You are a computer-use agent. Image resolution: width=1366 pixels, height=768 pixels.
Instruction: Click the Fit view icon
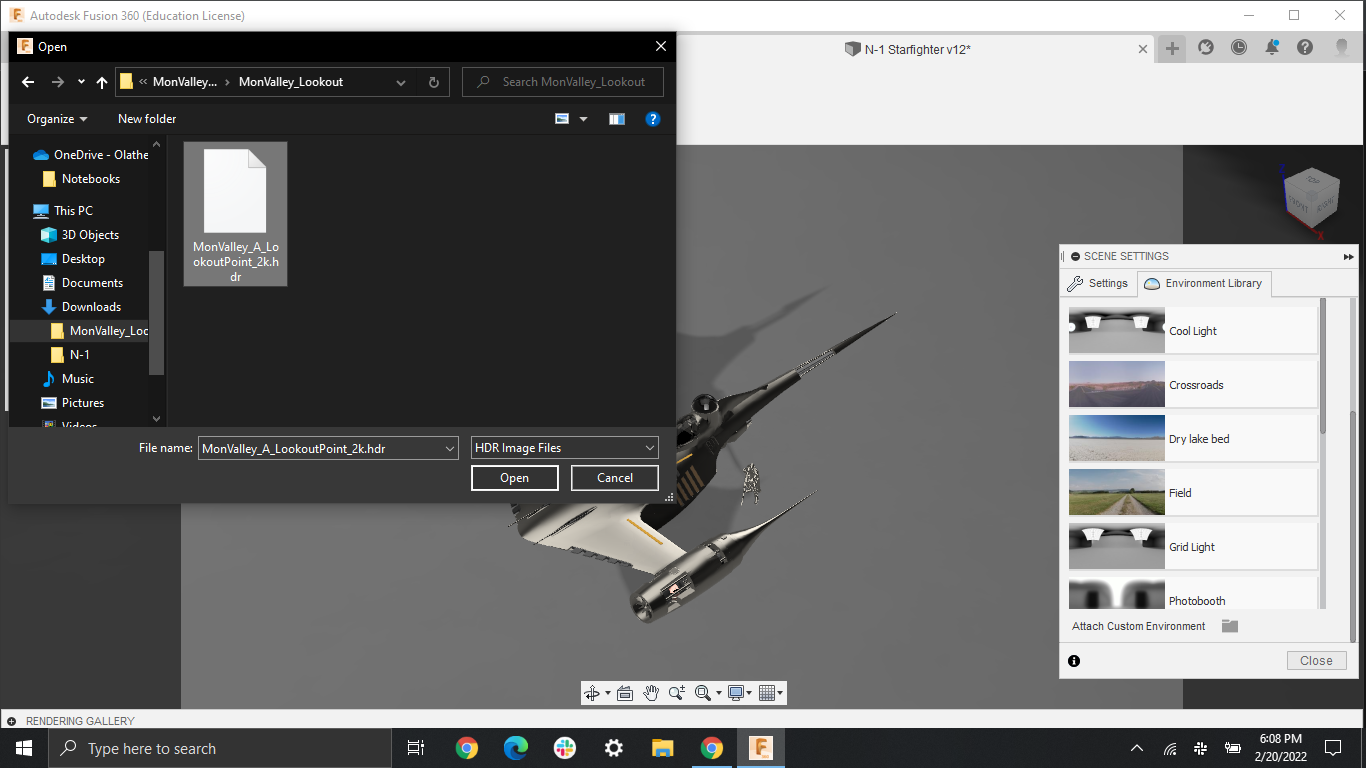[703, 692]
